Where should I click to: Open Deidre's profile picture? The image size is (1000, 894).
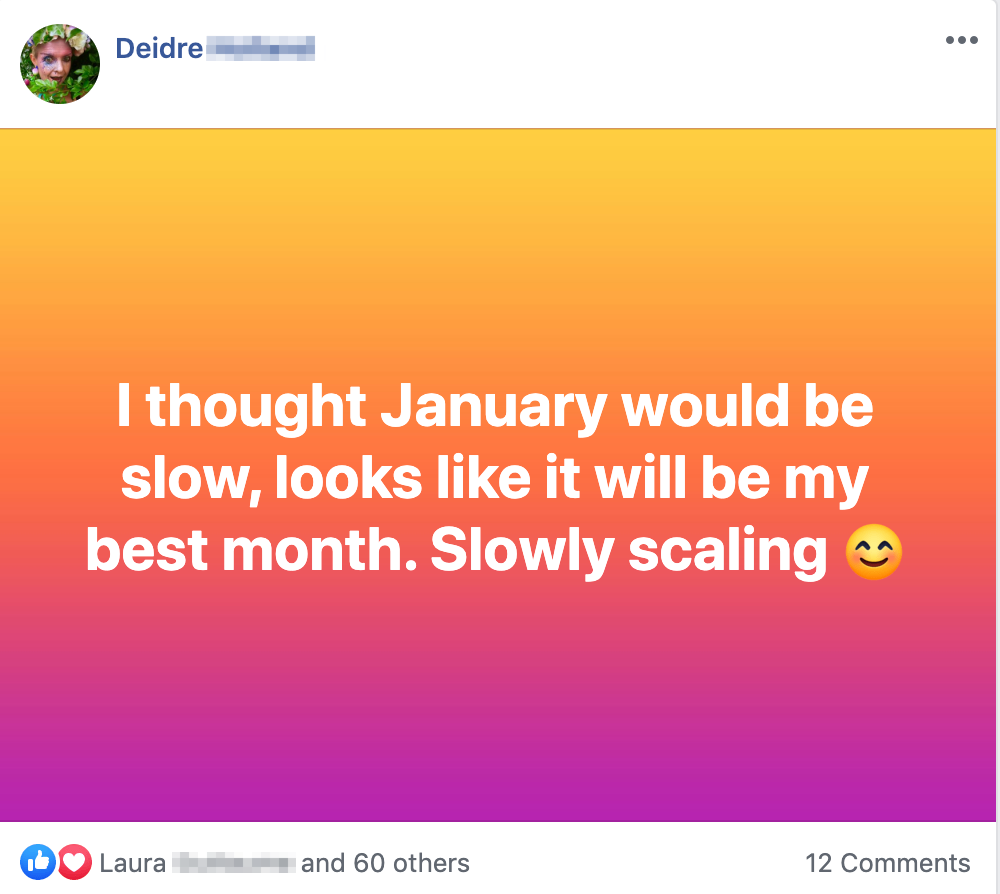tap(60, 64)
